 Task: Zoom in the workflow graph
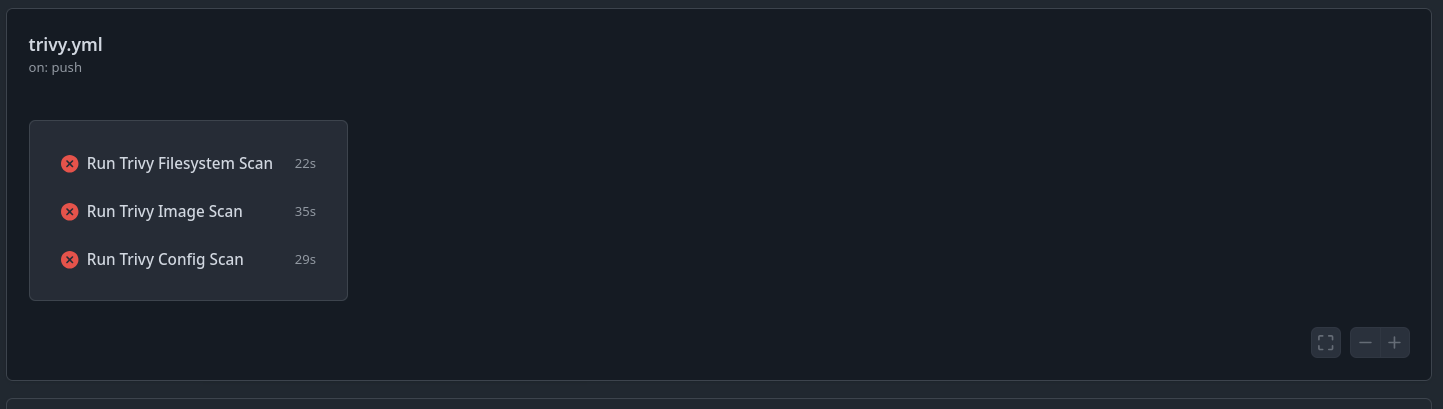click(x=1394, y=343)
